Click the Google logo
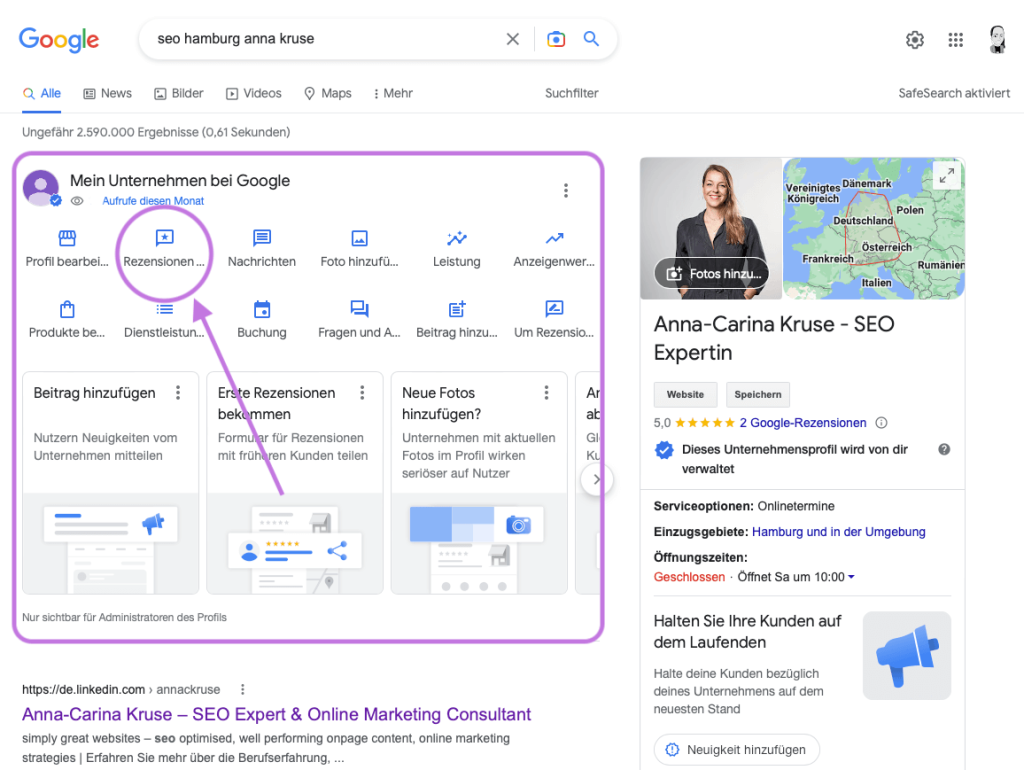1024x770 pixels. point(59,39)
